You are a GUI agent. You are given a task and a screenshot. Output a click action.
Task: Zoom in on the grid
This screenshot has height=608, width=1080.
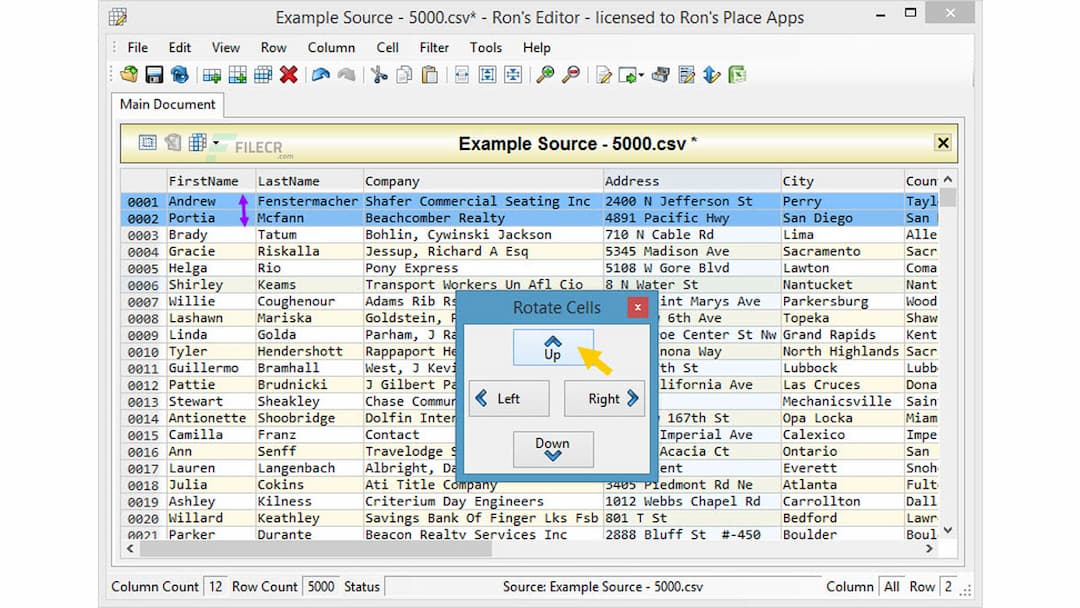(x=545, y=74)
